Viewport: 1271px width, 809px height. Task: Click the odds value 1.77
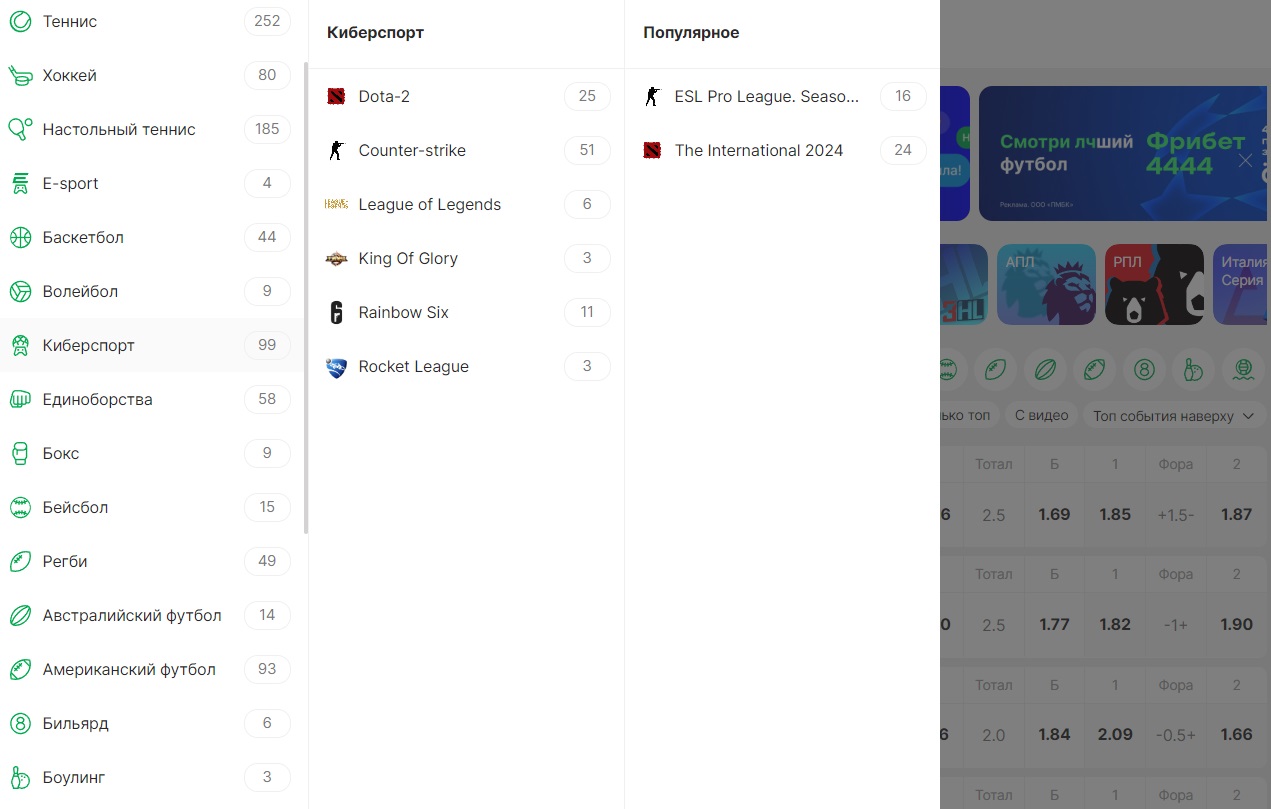pyautogui.click(x=1054, y=624)
